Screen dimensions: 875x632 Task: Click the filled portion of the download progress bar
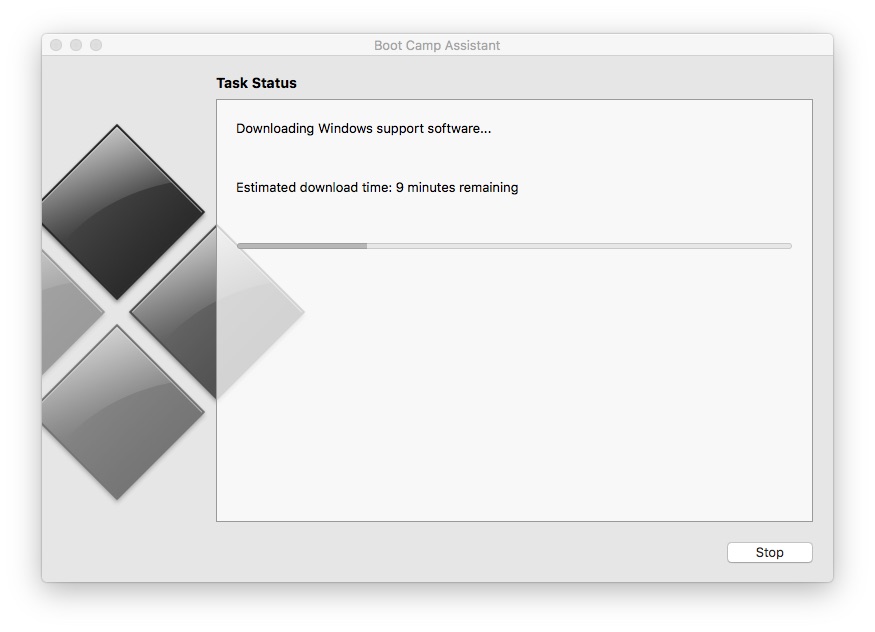click(301, 245)
